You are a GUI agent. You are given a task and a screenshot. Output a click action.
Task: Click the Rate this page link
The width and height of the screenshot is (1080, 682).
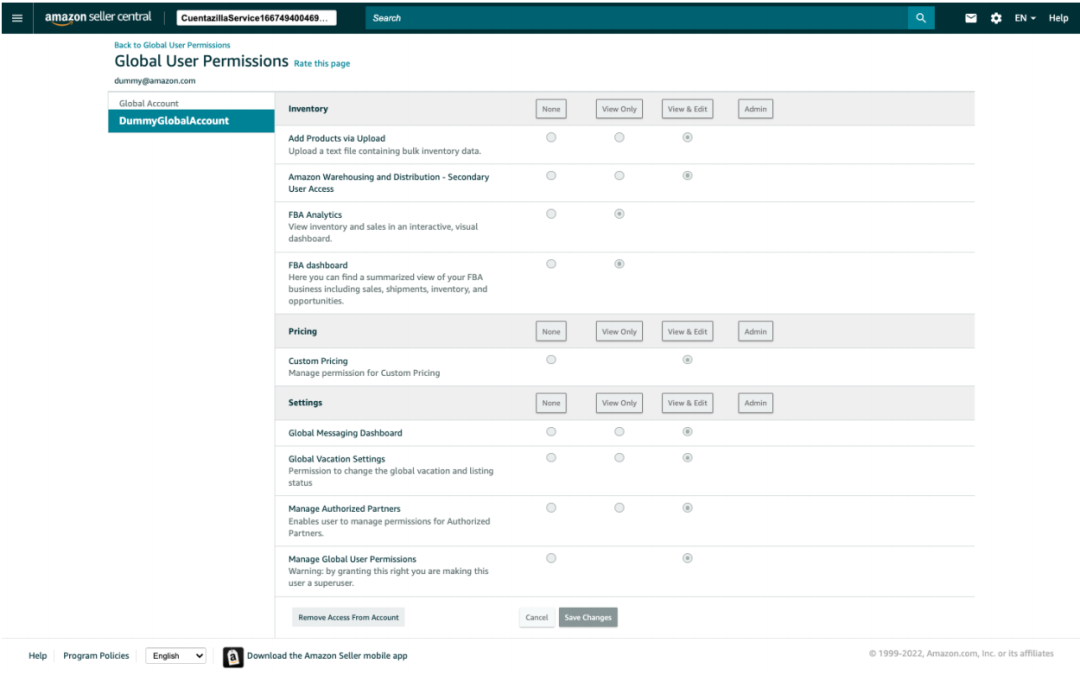pos(322,63)
